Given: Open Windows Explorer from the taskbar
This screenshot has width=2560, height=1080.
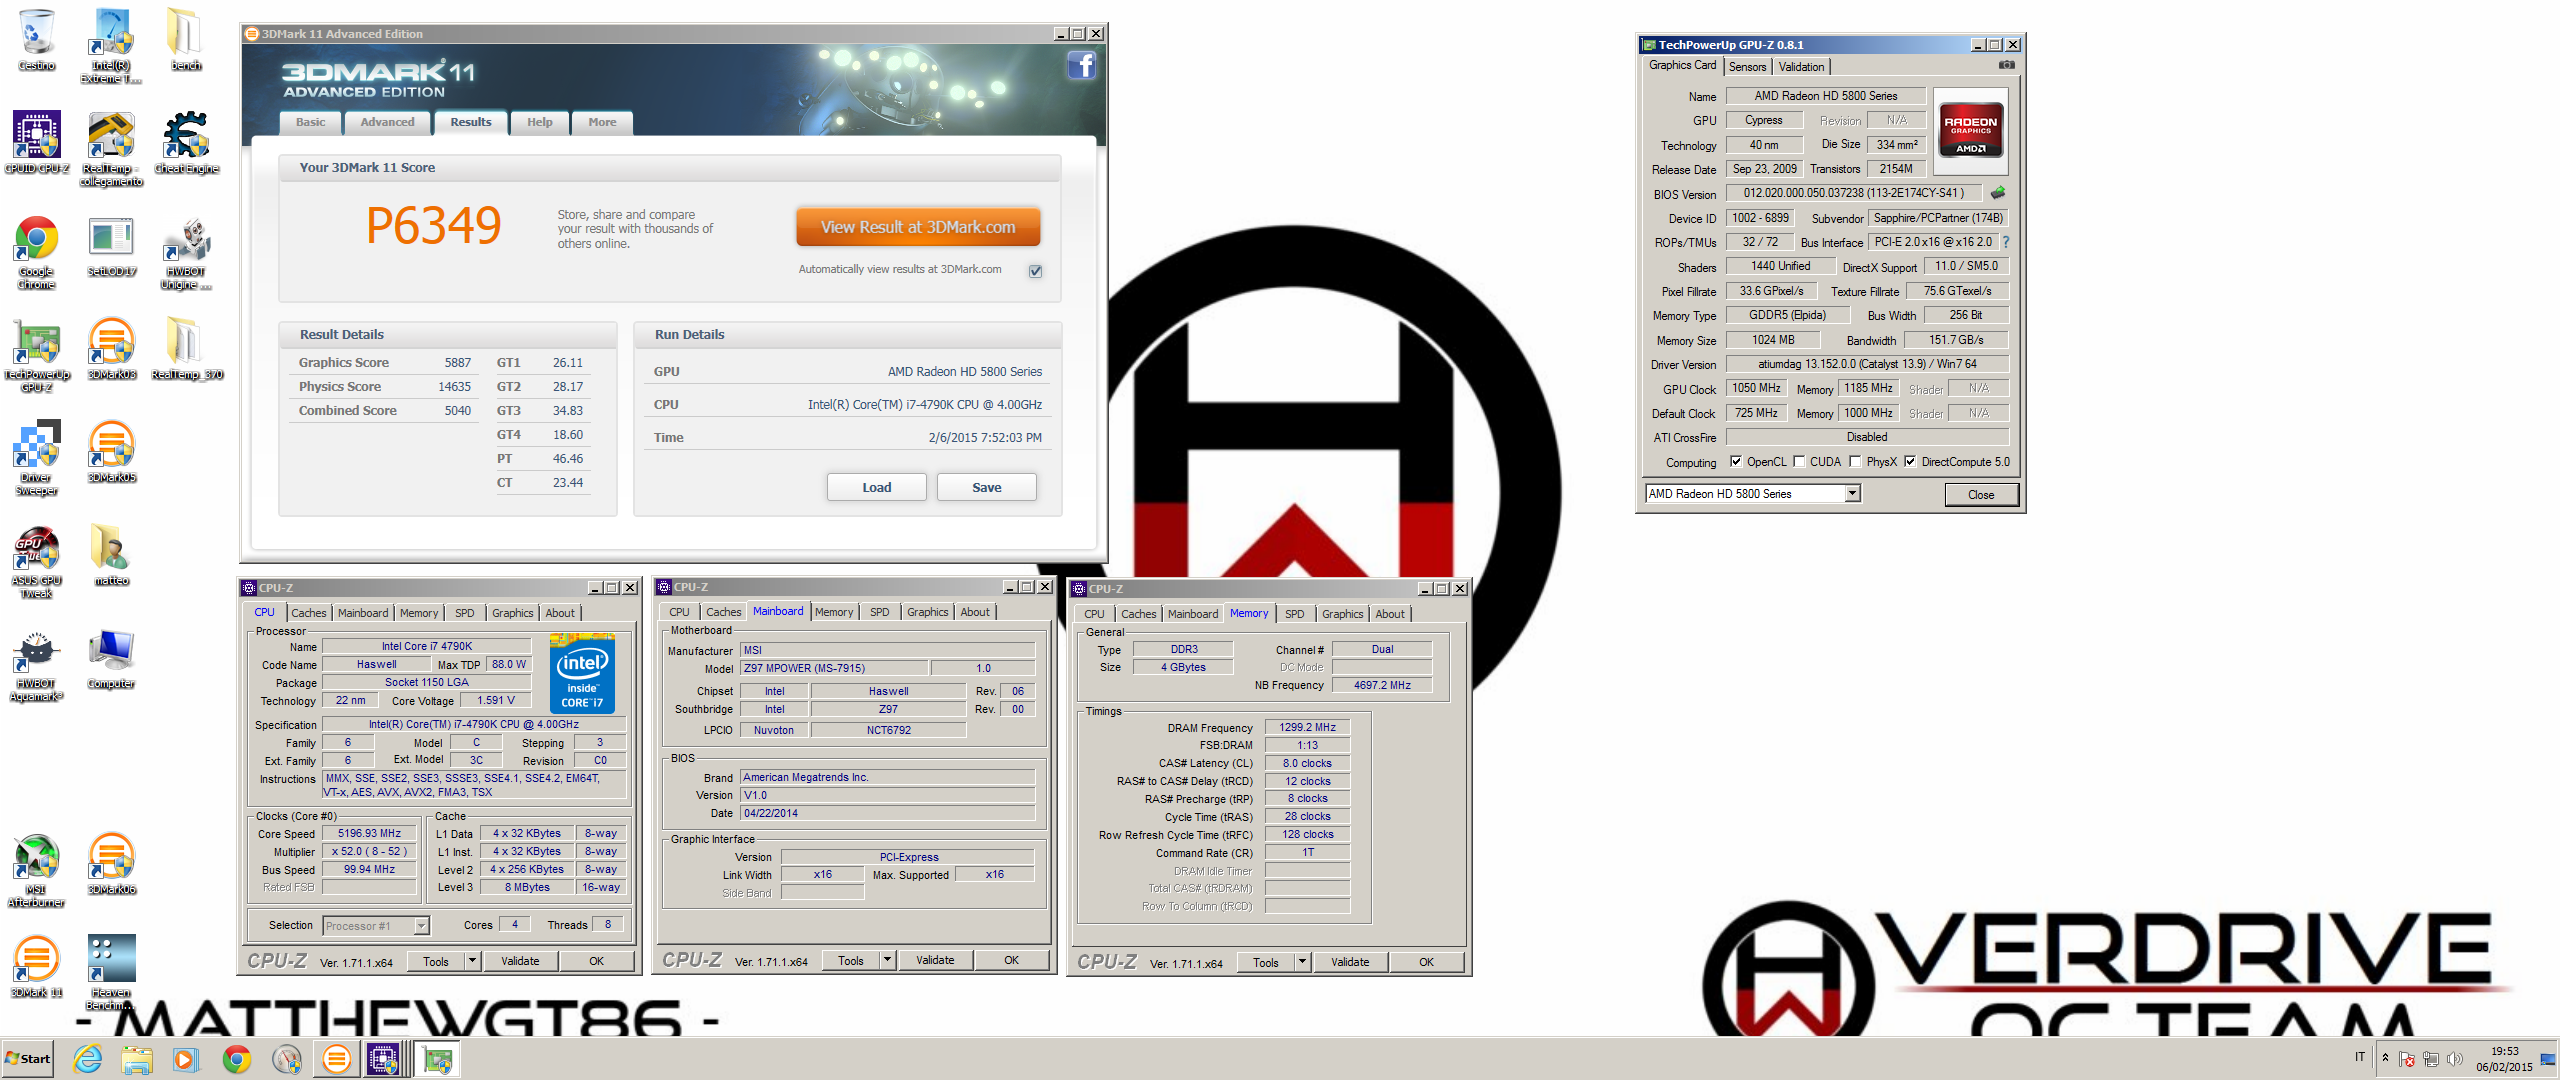Looking at the screenshot, I should pos(137,1059).
